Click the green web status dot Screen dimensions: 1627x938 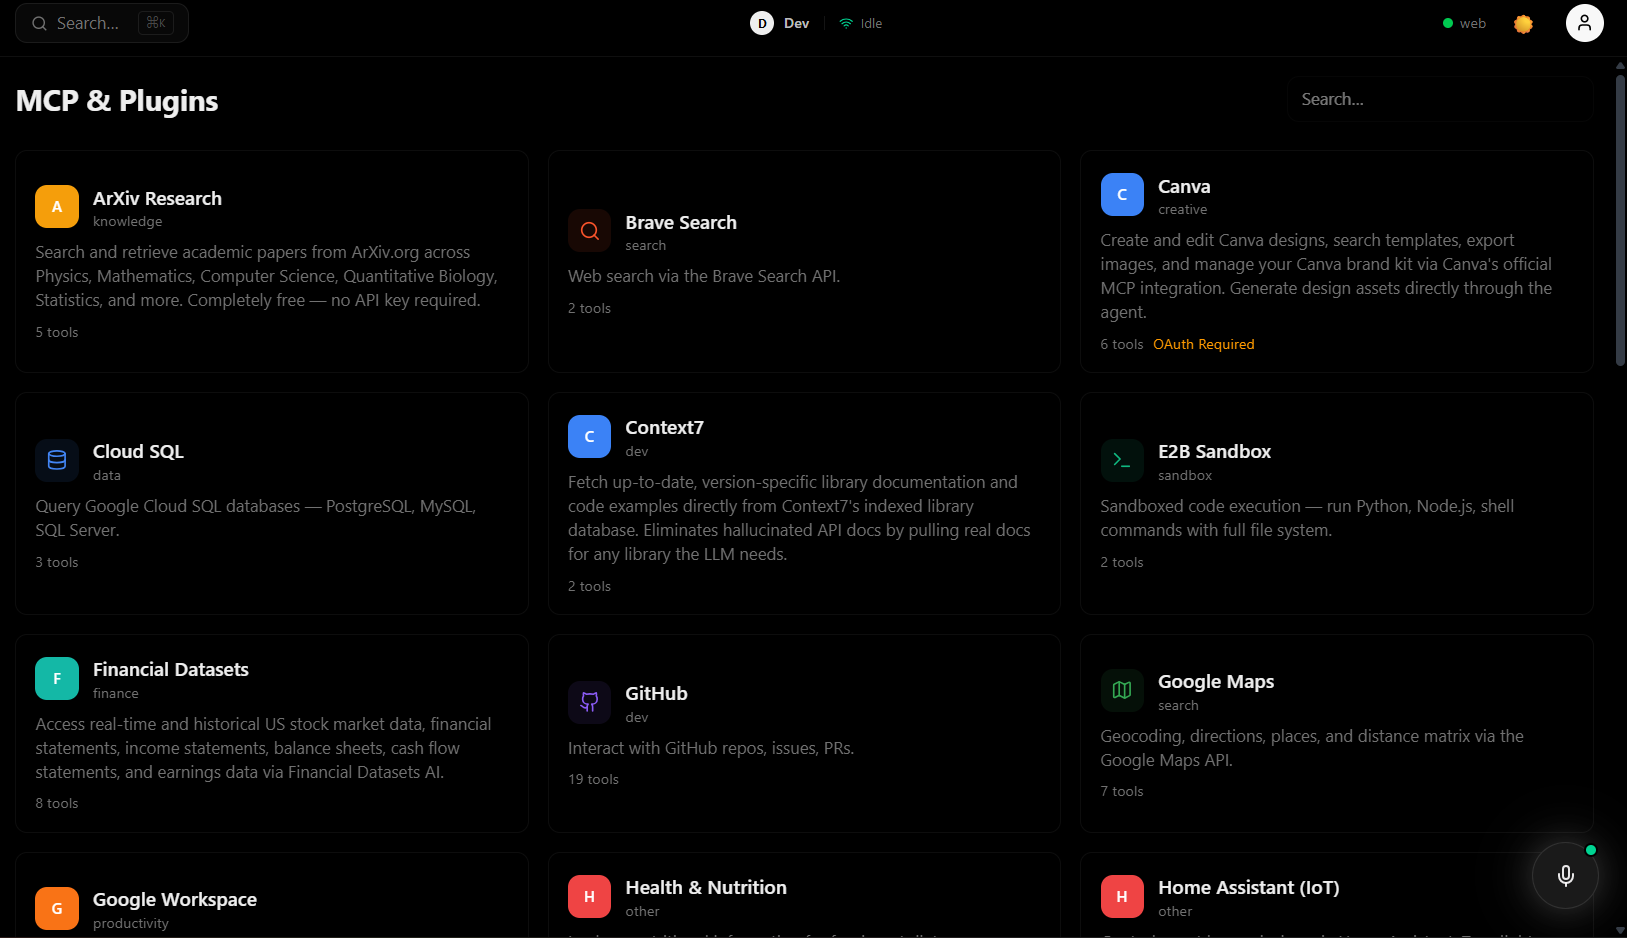pos(1447,23)
